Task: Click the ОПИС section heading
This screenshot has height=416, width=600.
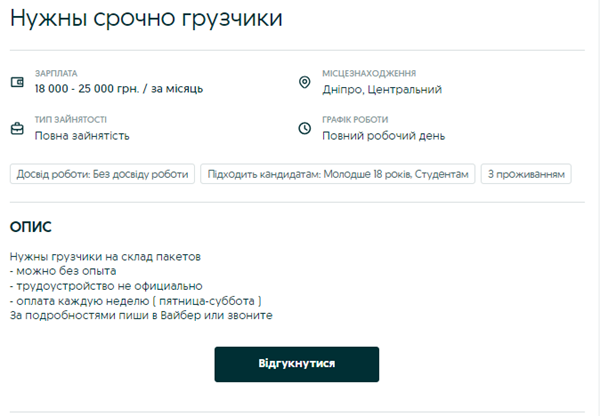Action: click(x=31, y=227)
